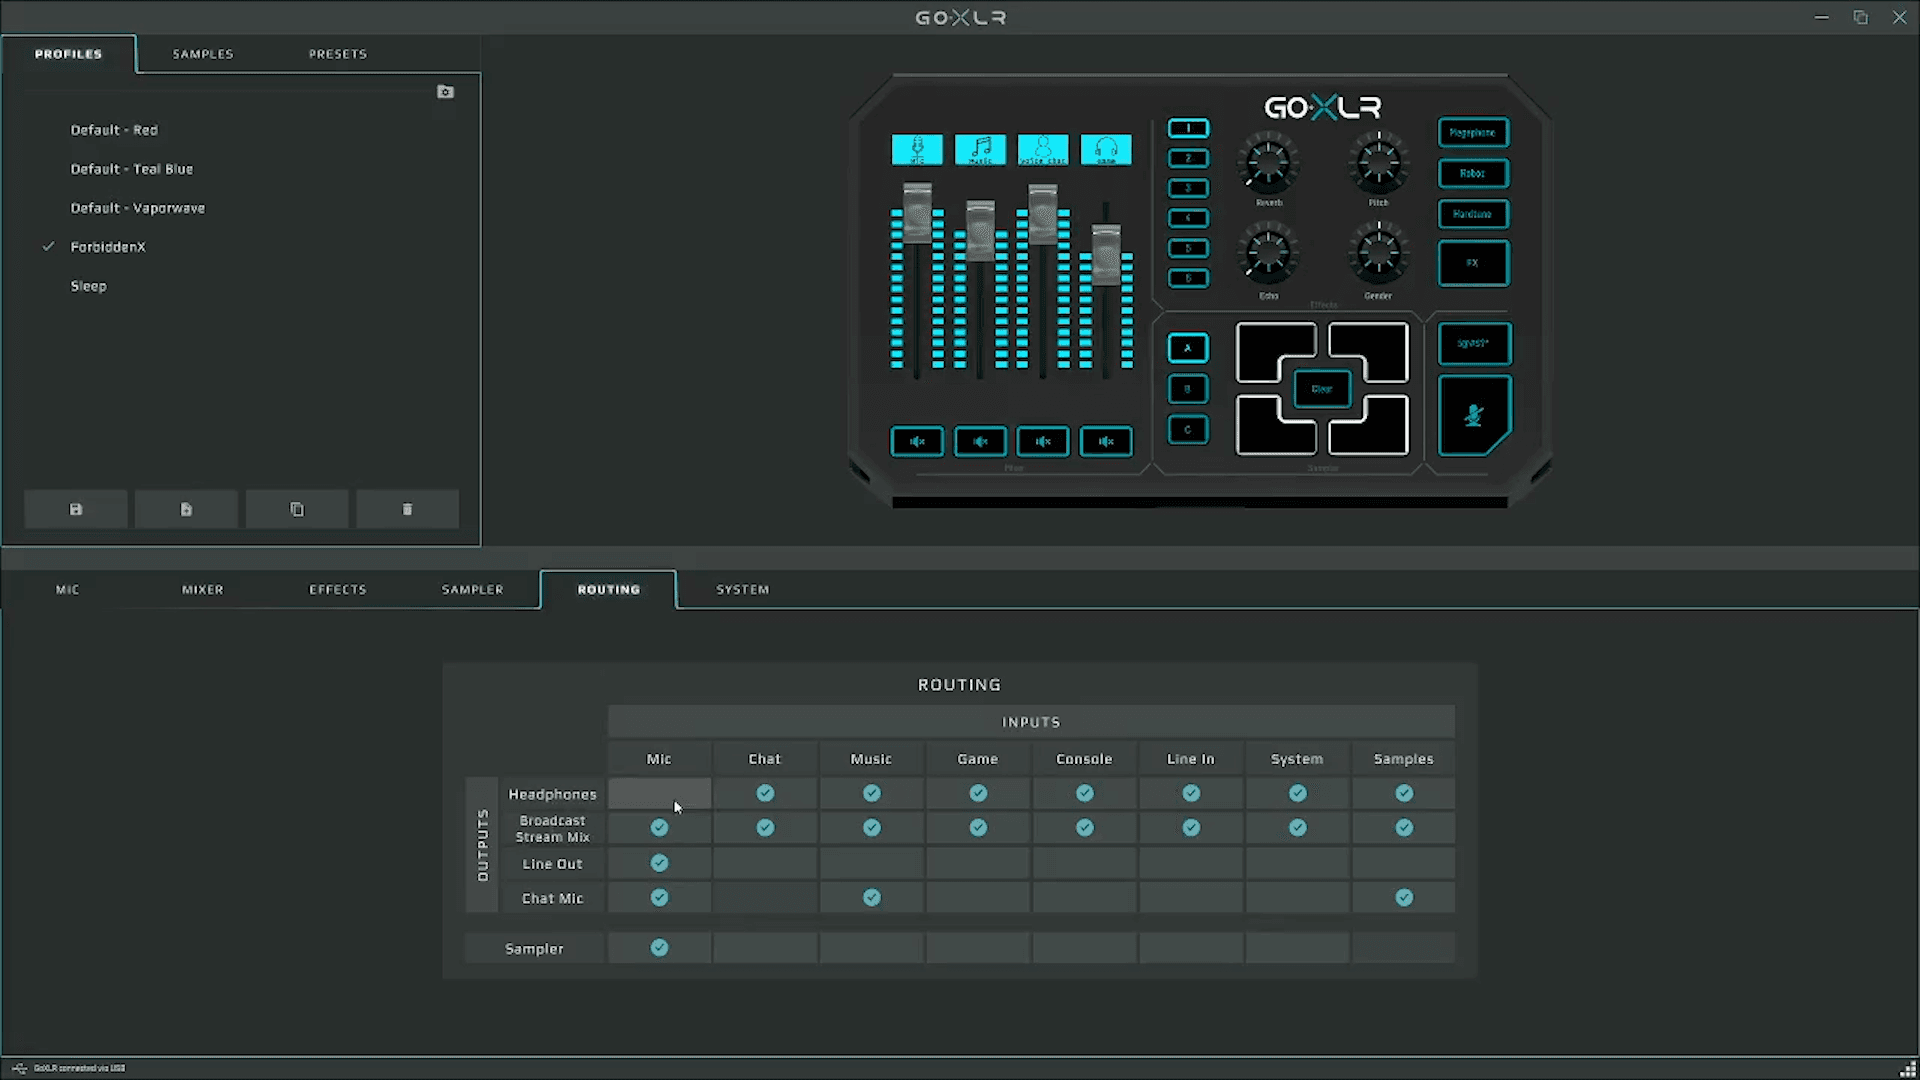
Task: Mute the Mic fader channel
Action: pos(917,441)
